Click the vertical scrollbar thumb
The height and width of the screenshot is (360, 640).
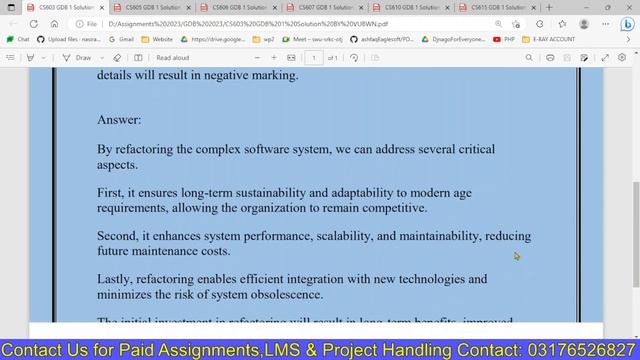[x=636, y=234]
